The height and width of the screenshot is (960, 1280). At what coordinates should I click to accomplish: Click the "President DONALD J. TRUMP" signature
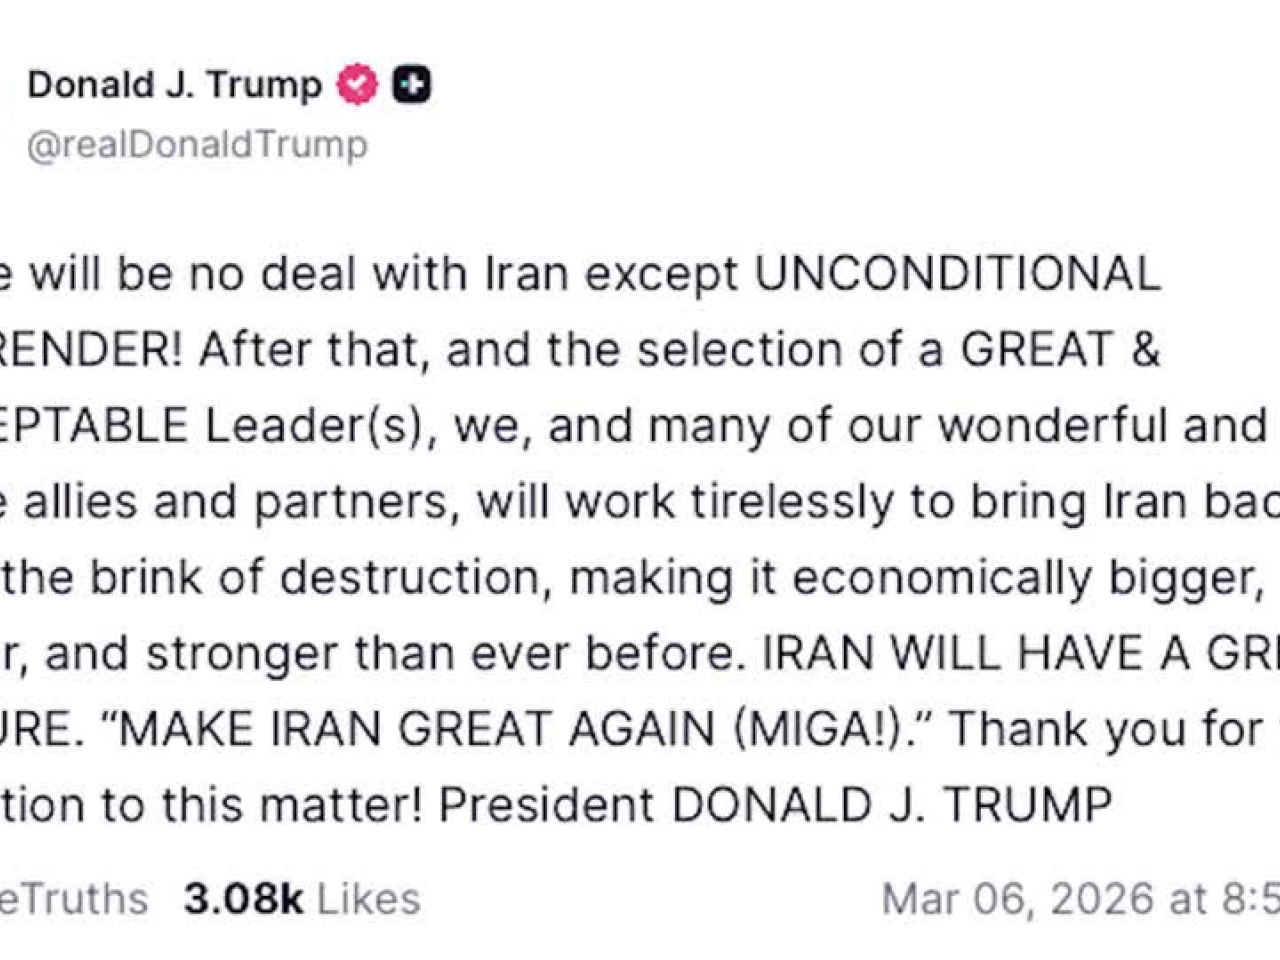(775, 805)
